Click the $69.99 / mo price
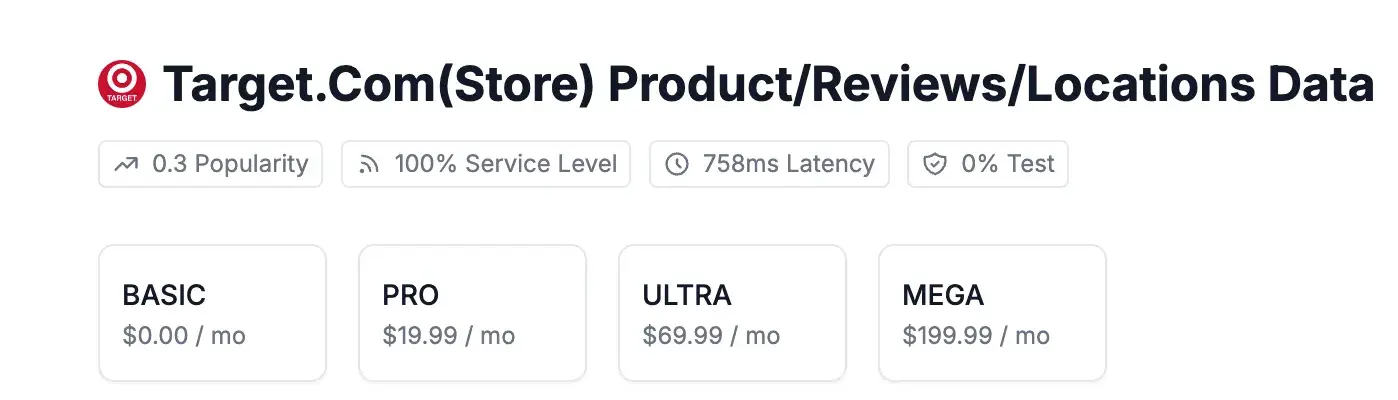Screen dimensions: 1398x400 (x=711, y=335)
